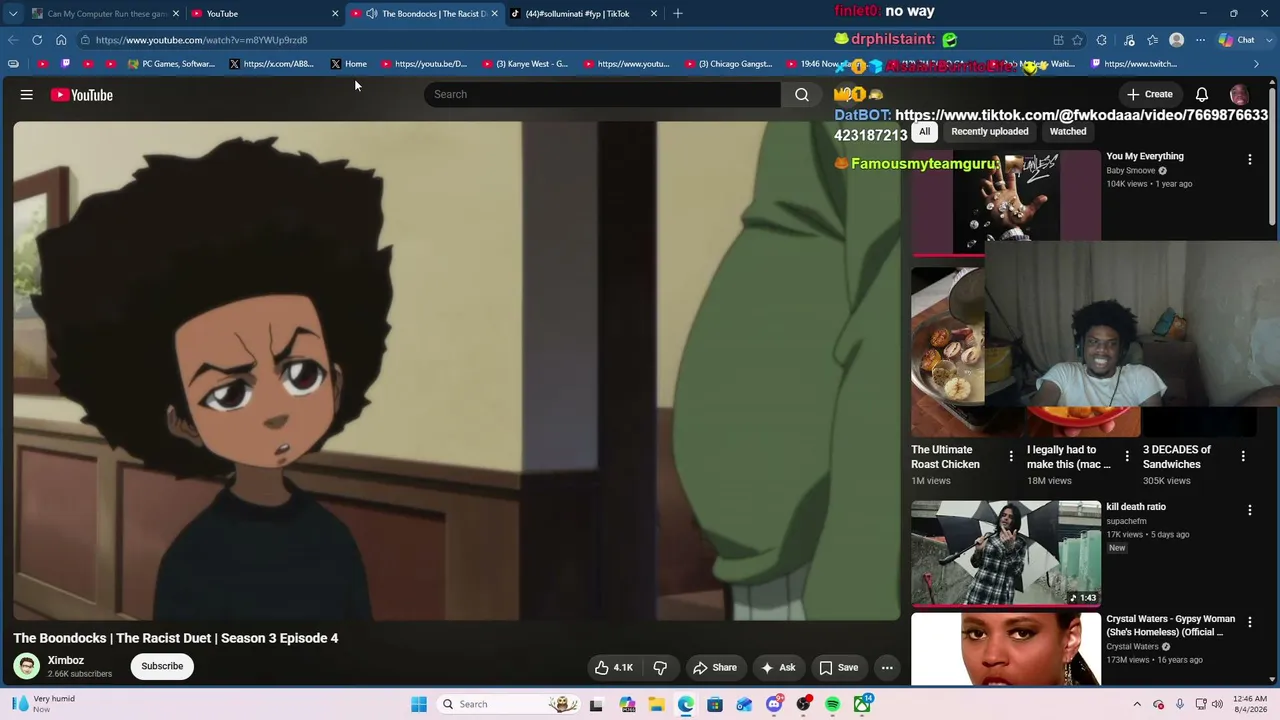Open the YouTube guide hamburger menu
The image size is (1280, 720).
[27, 95]
